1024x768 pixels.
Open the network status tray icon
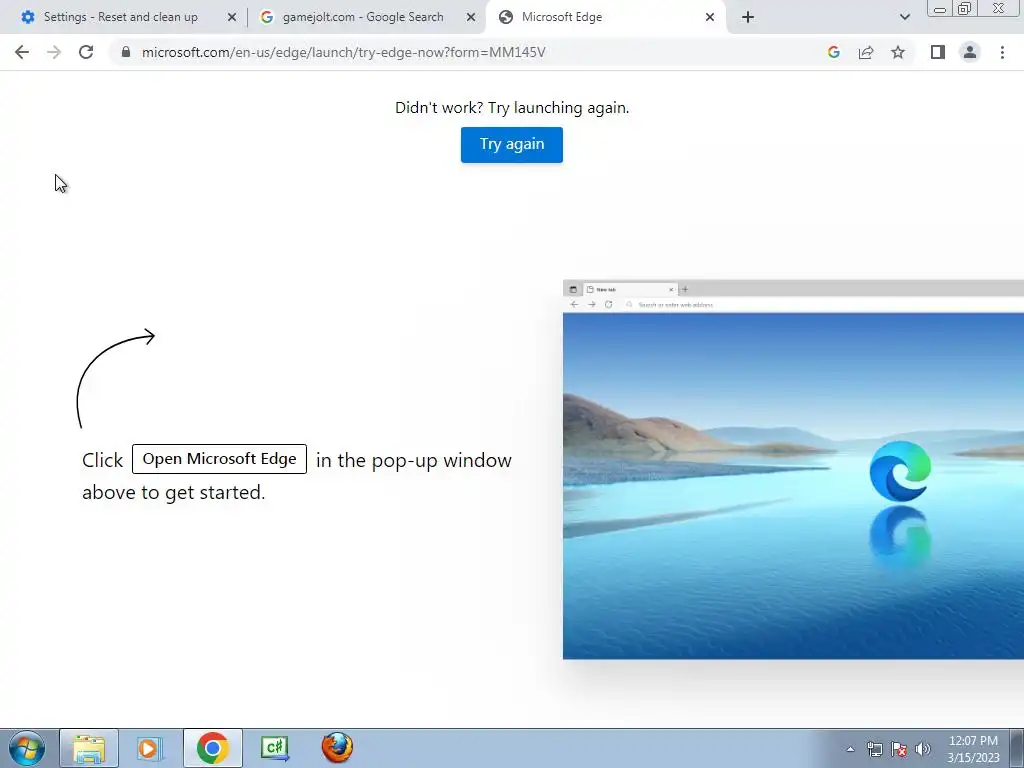point(874,750)
